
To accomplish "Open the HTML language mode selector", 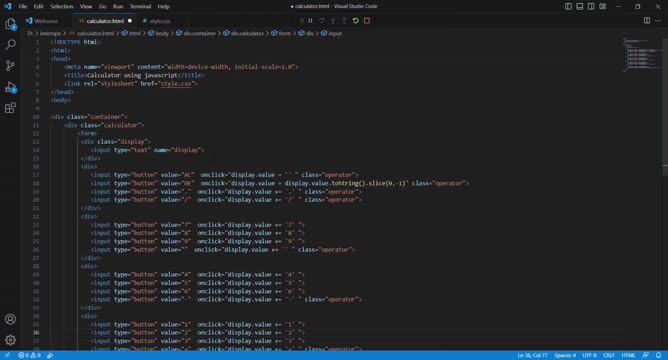I will (628, 355).
